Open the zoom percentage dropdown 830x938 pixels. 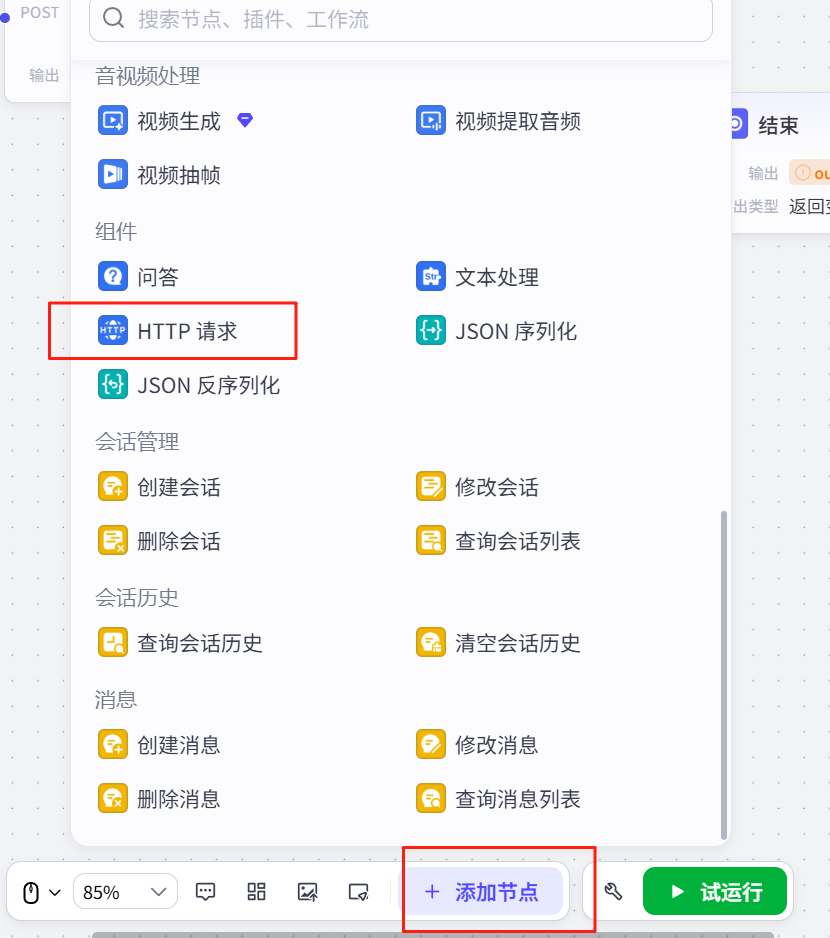[125, 892]
